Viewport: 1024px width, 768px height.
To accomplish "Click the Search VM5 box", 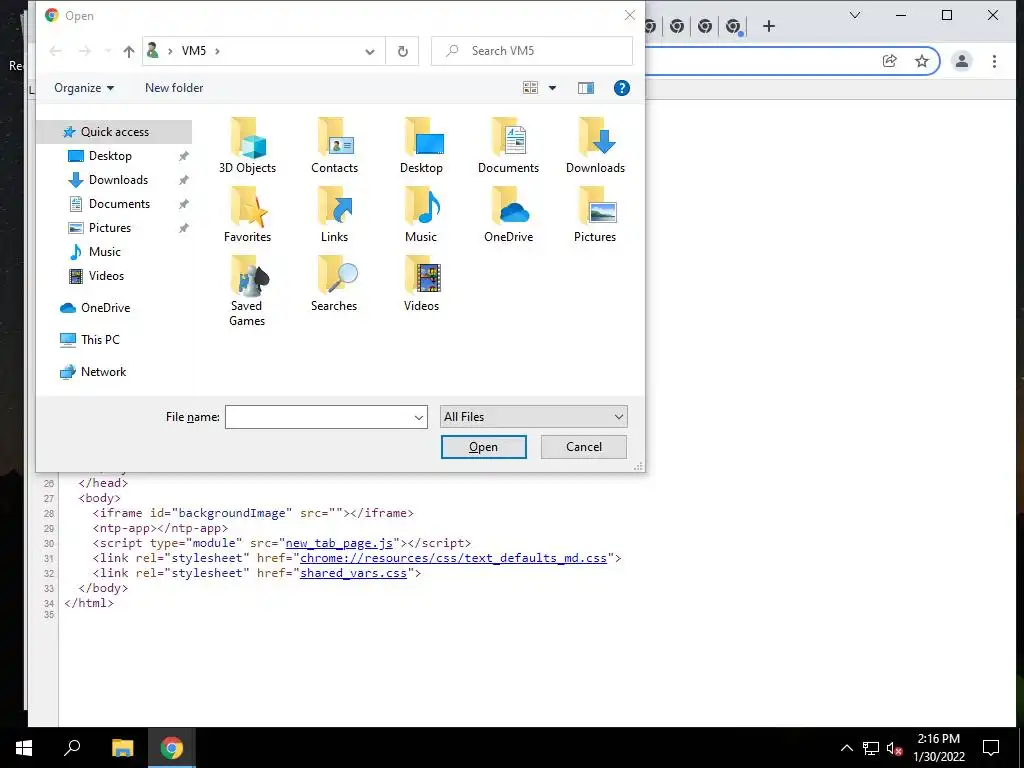I will pos(532,51).
